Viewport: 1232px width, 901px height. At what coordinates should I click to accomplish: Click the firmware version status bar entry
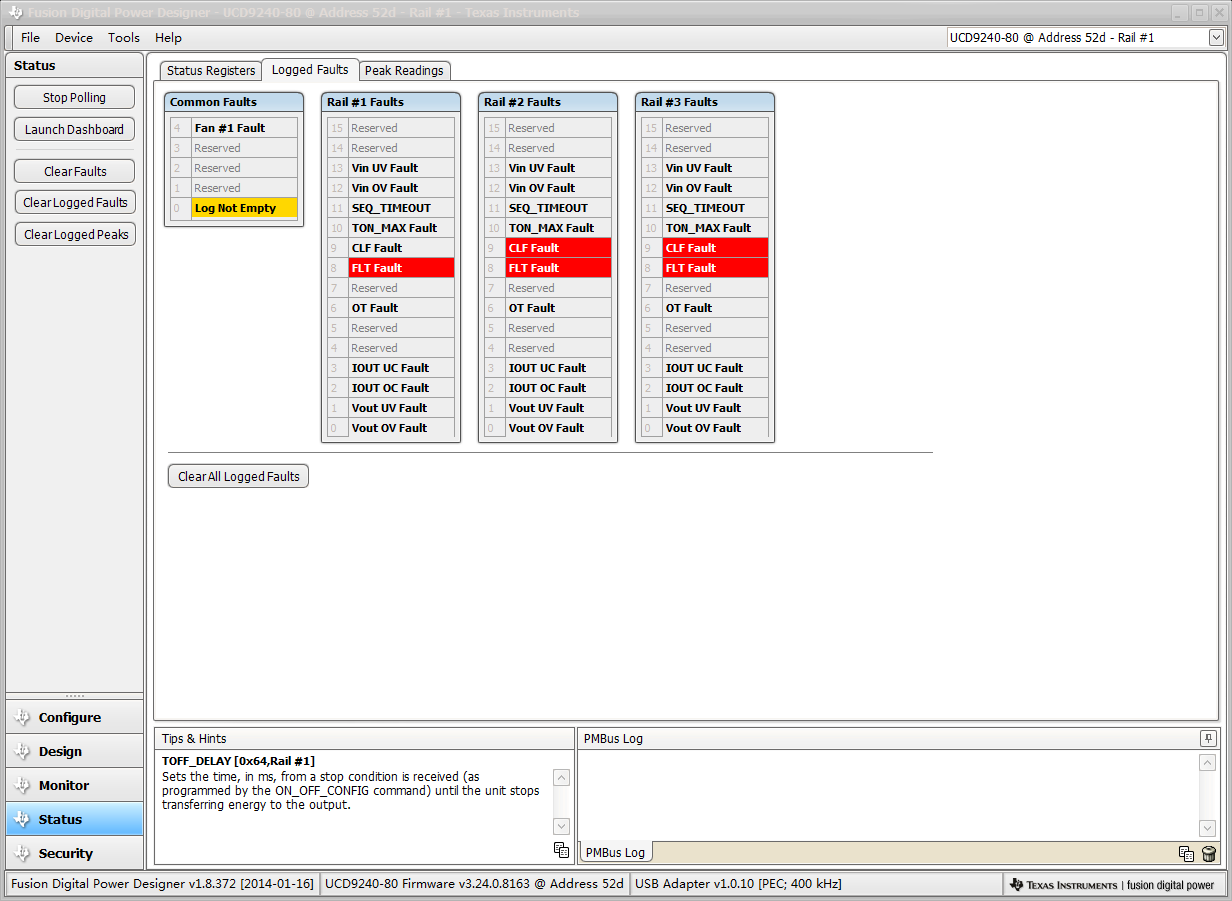click(474, 884)
